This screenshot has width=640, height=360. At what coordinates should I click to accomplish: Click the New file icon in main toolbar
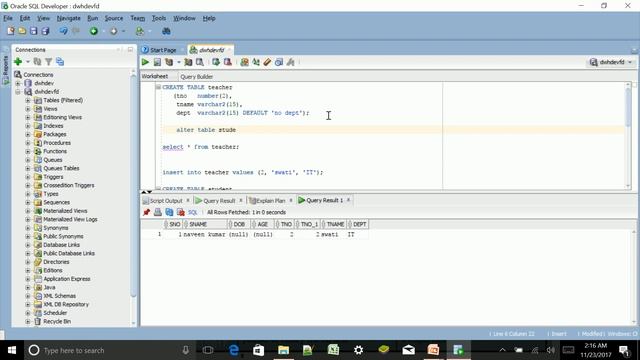[11, 31]
